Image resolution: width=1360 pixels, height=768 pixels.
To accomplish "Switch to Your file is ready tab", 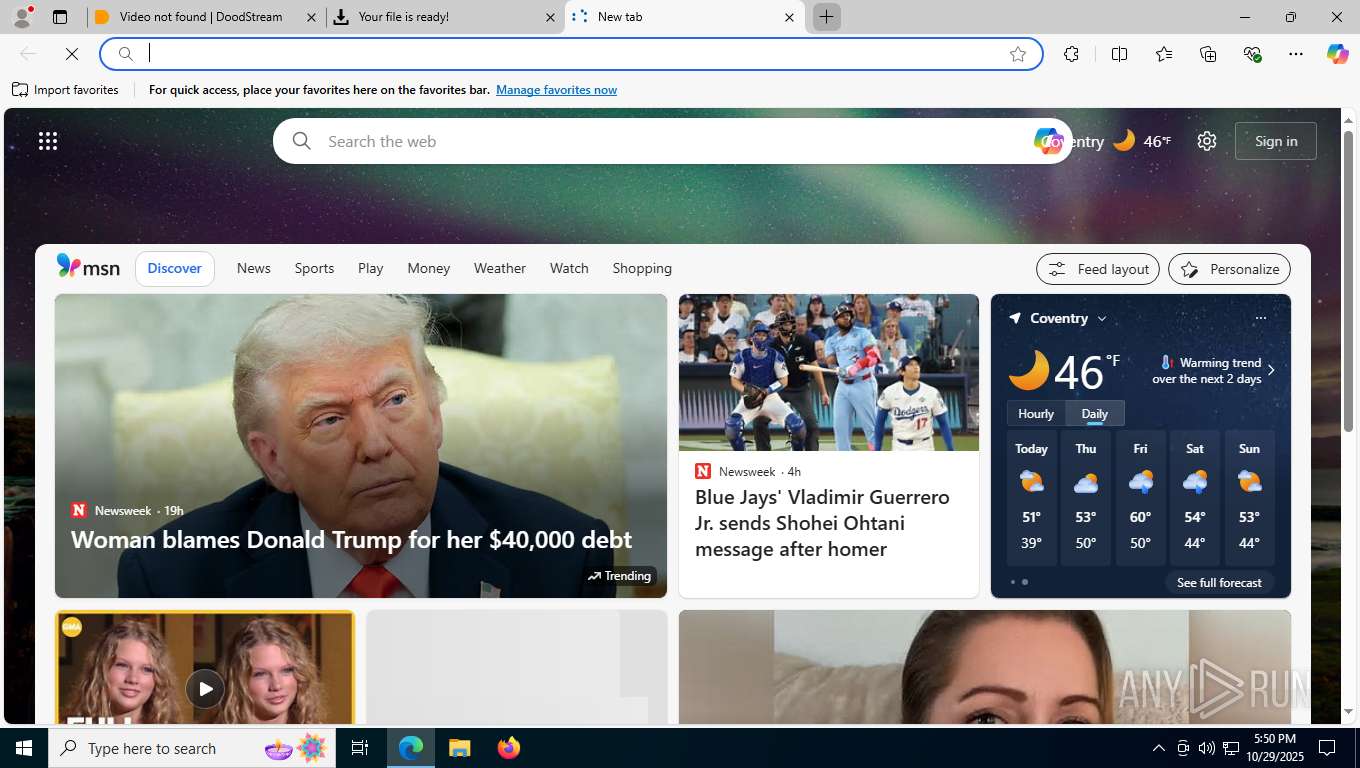I will (445, 17).
